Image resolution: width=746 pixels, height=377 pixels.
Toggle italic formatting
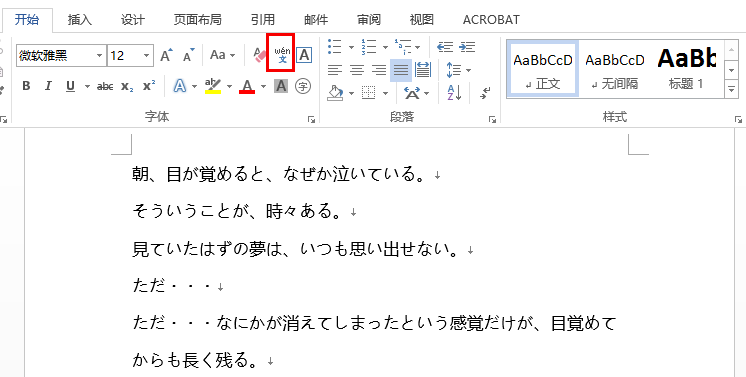[48, 86]
